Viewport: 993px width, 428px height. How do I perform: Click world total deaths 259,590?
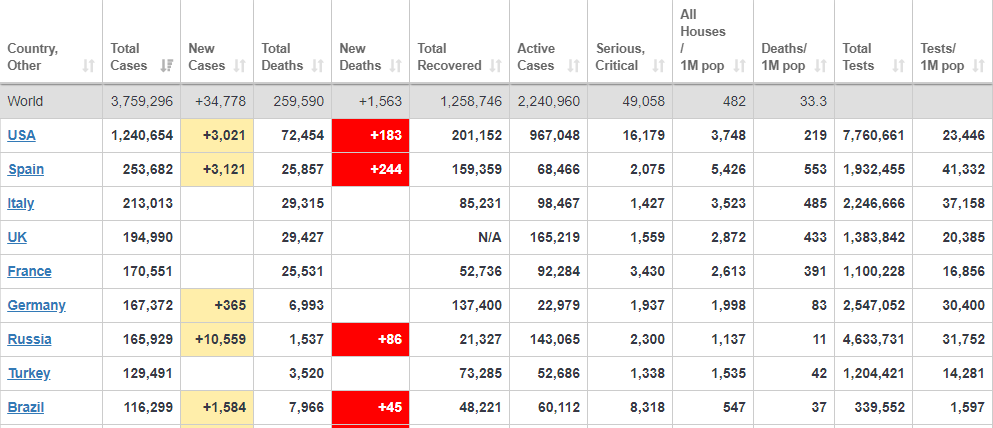pos(298,101)
